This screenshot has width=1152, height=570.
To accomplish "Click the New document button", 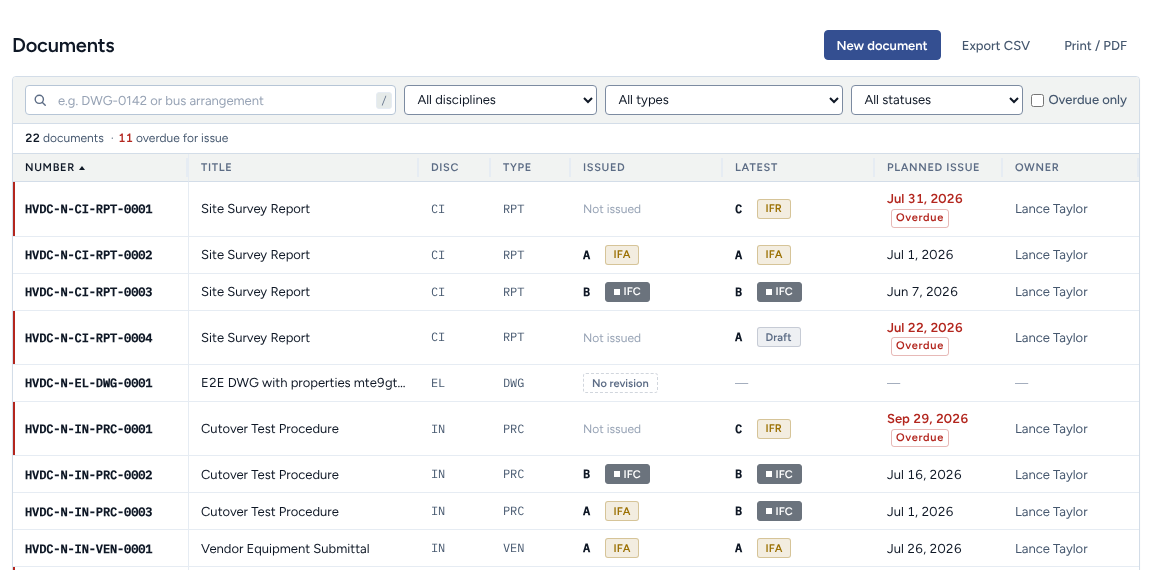I will [882, 46].
